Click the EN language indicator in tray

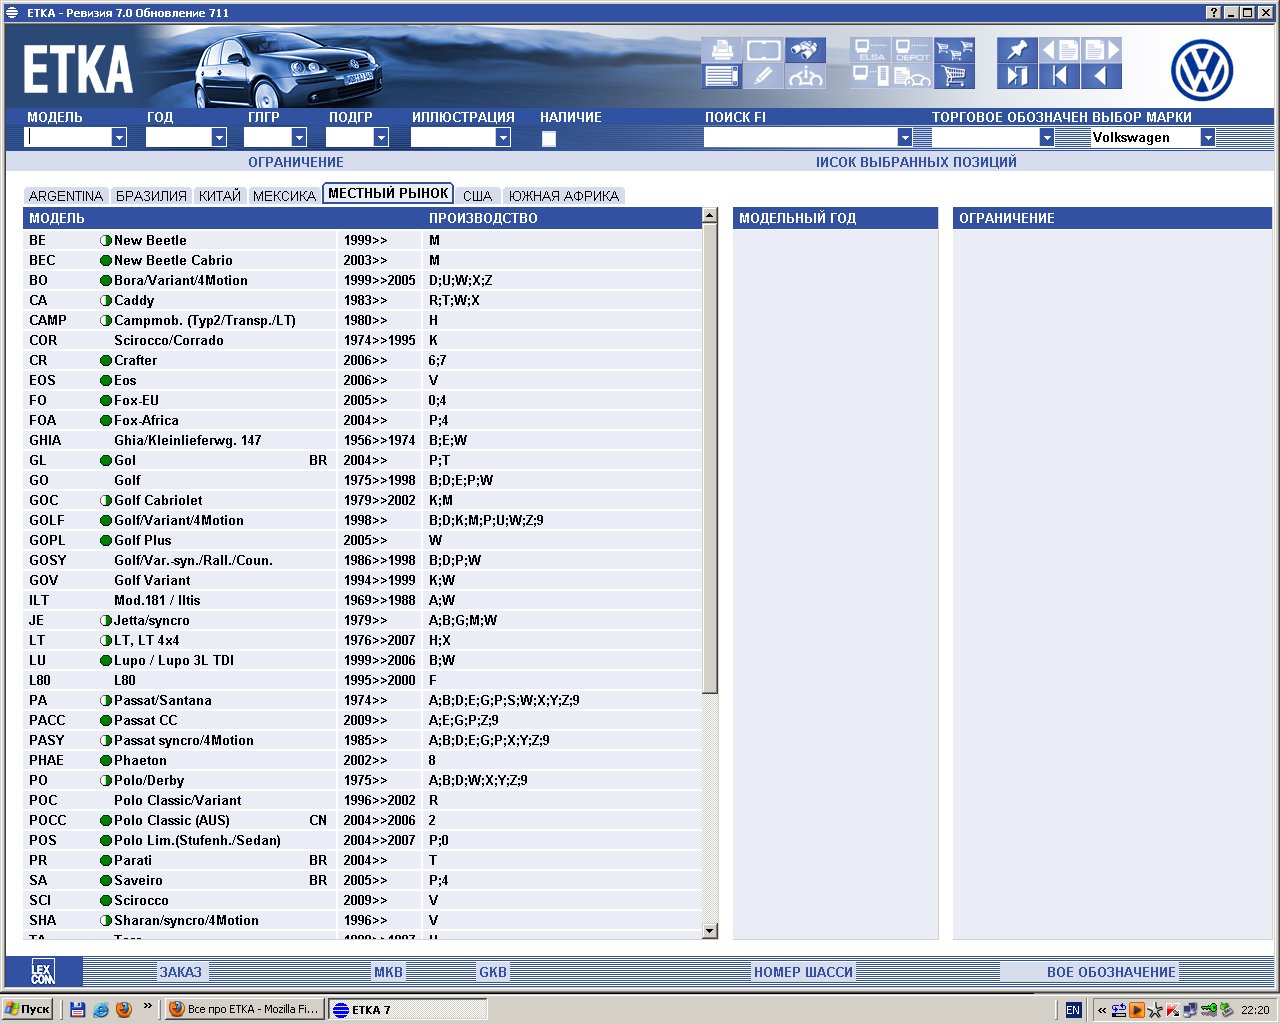[1073, 1010]
